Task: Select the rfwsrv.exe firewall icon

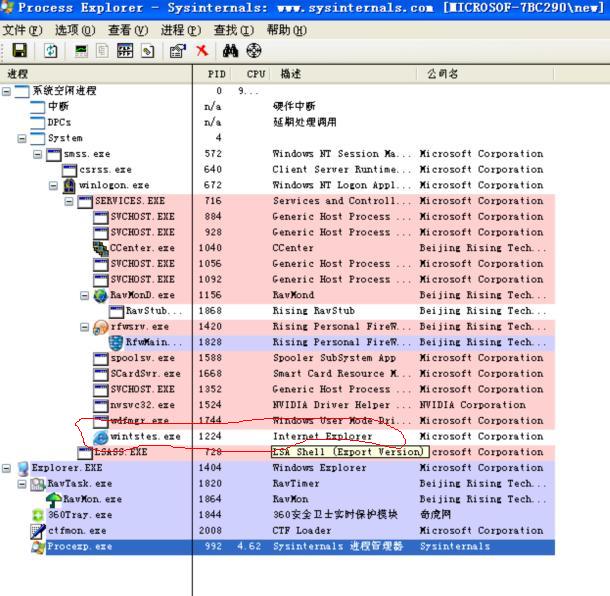Action: pos(101,327)
